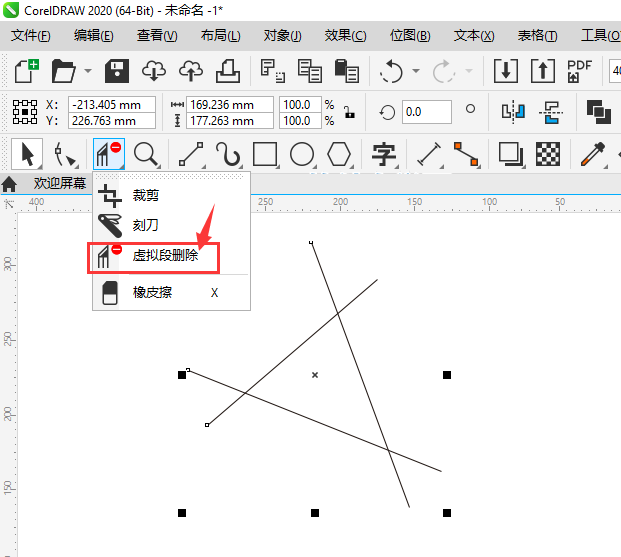Edit the object height field 177.263 mm
The height and width of the screenshot is (557, 621).
[x=230, y=120]
